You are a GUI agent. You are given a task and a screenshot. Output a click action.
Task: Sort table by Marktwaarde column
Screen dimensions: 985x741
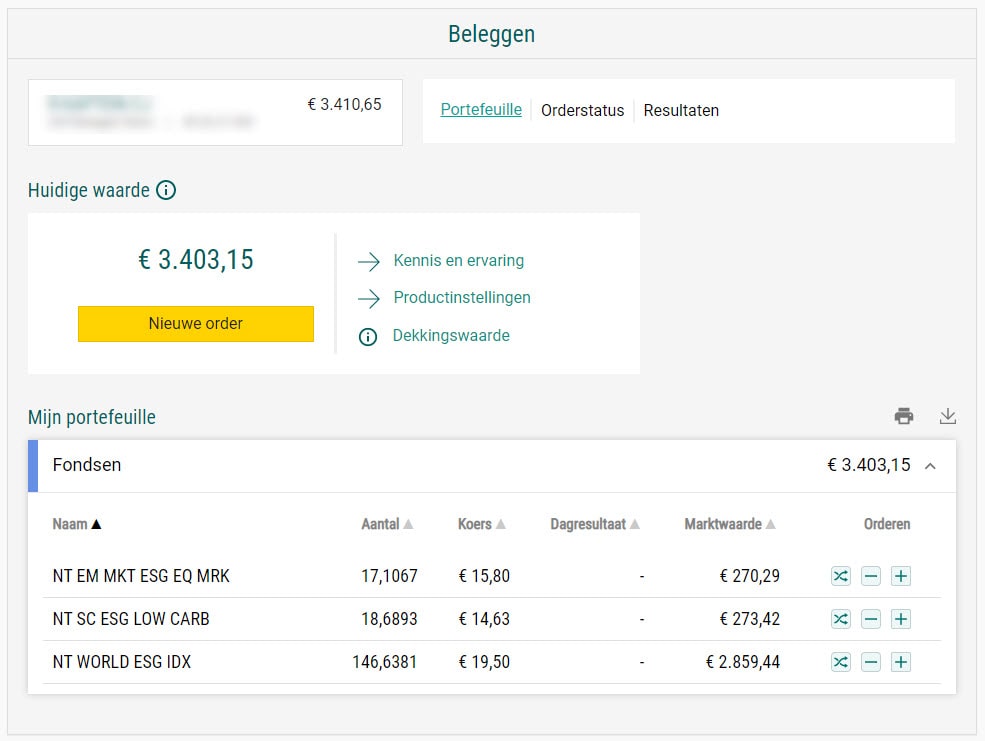tap(730, 524)
